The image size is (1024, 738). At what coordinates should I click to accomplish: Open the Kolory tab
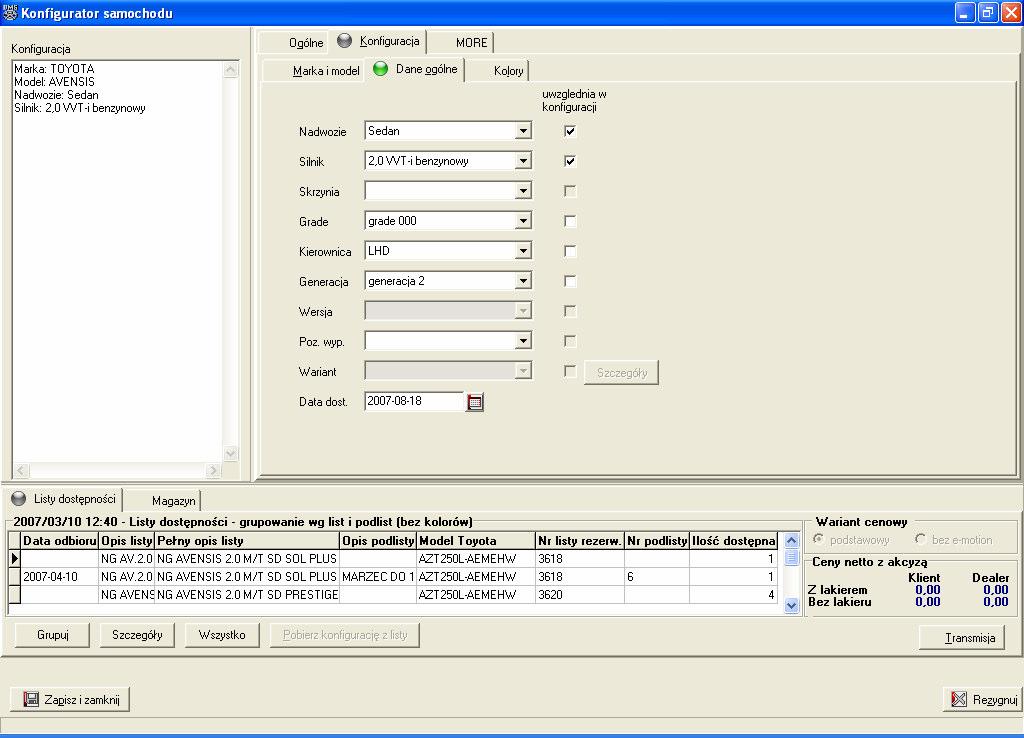click(x=498, y=71)
